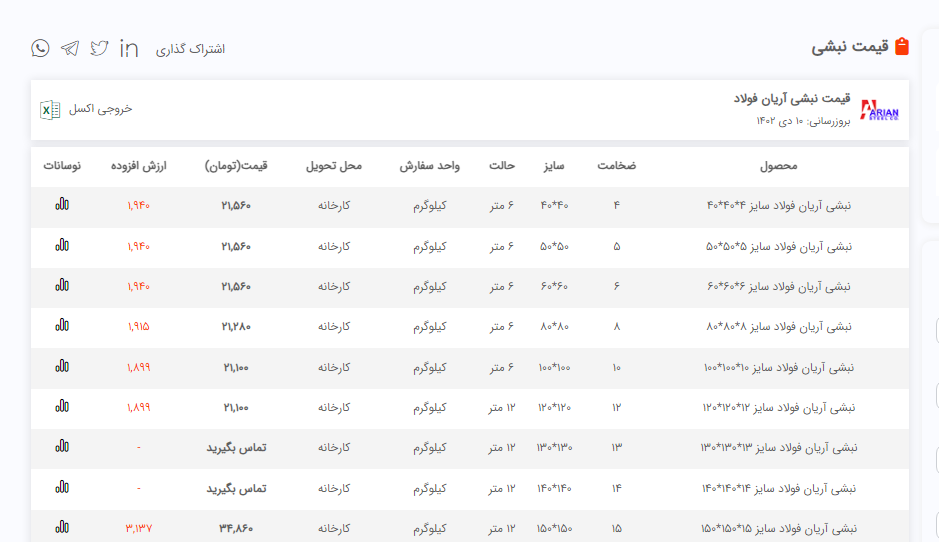Click the قیمت(تومان) column header
This screenshot has width=939, height=542.
coord(236,166)
